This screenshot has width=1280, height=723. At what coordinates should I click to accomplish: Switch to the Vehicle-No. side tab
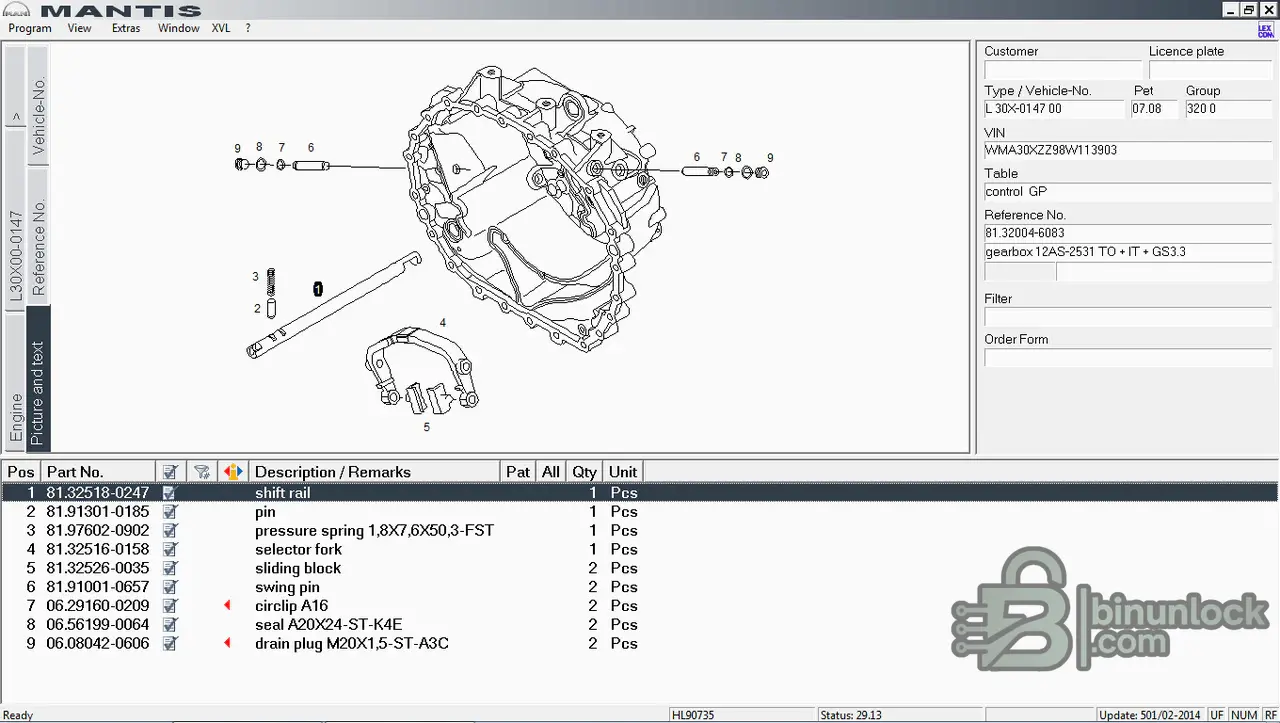pyautogui.click(x=38, y=104)
